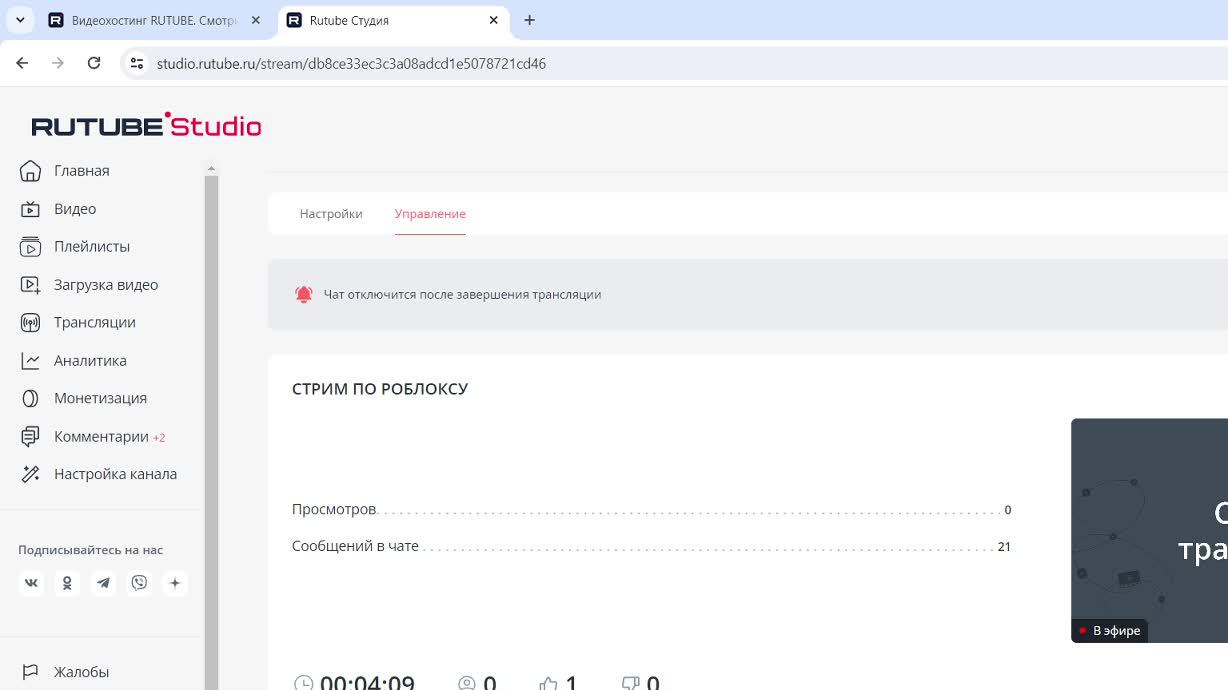
Task: Click the Аналитика chart icon
Action: (x=31, y=361)
